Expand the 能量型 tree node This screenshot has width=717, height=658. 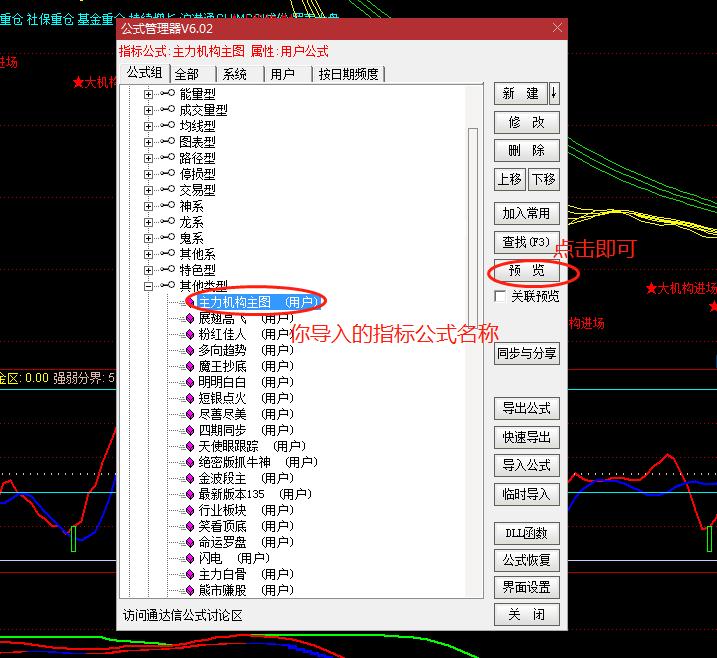tap(148, 94)
